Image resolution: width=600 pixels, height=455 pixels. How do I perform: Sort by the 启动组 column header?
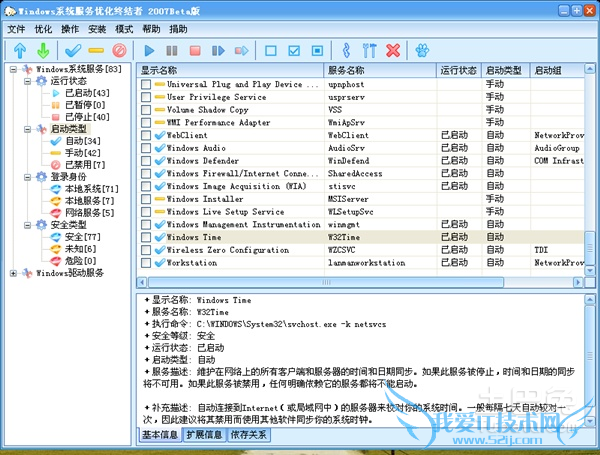click(557, 70)
